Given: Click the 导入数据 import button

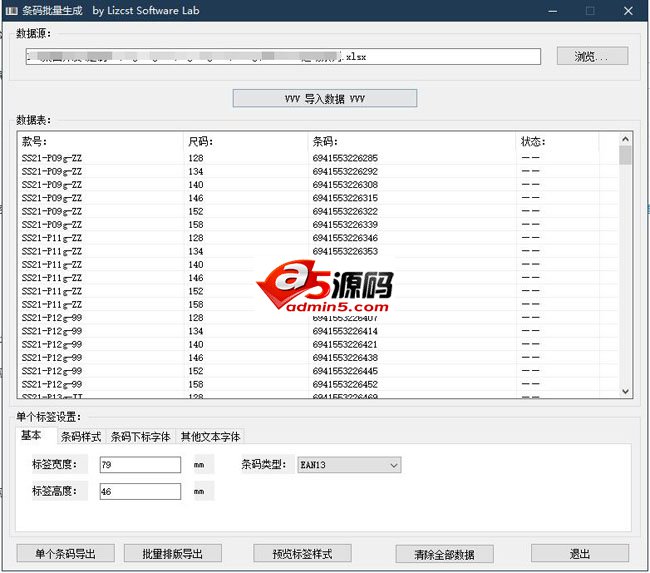Looking at the screenshot, I should [325, 98].
